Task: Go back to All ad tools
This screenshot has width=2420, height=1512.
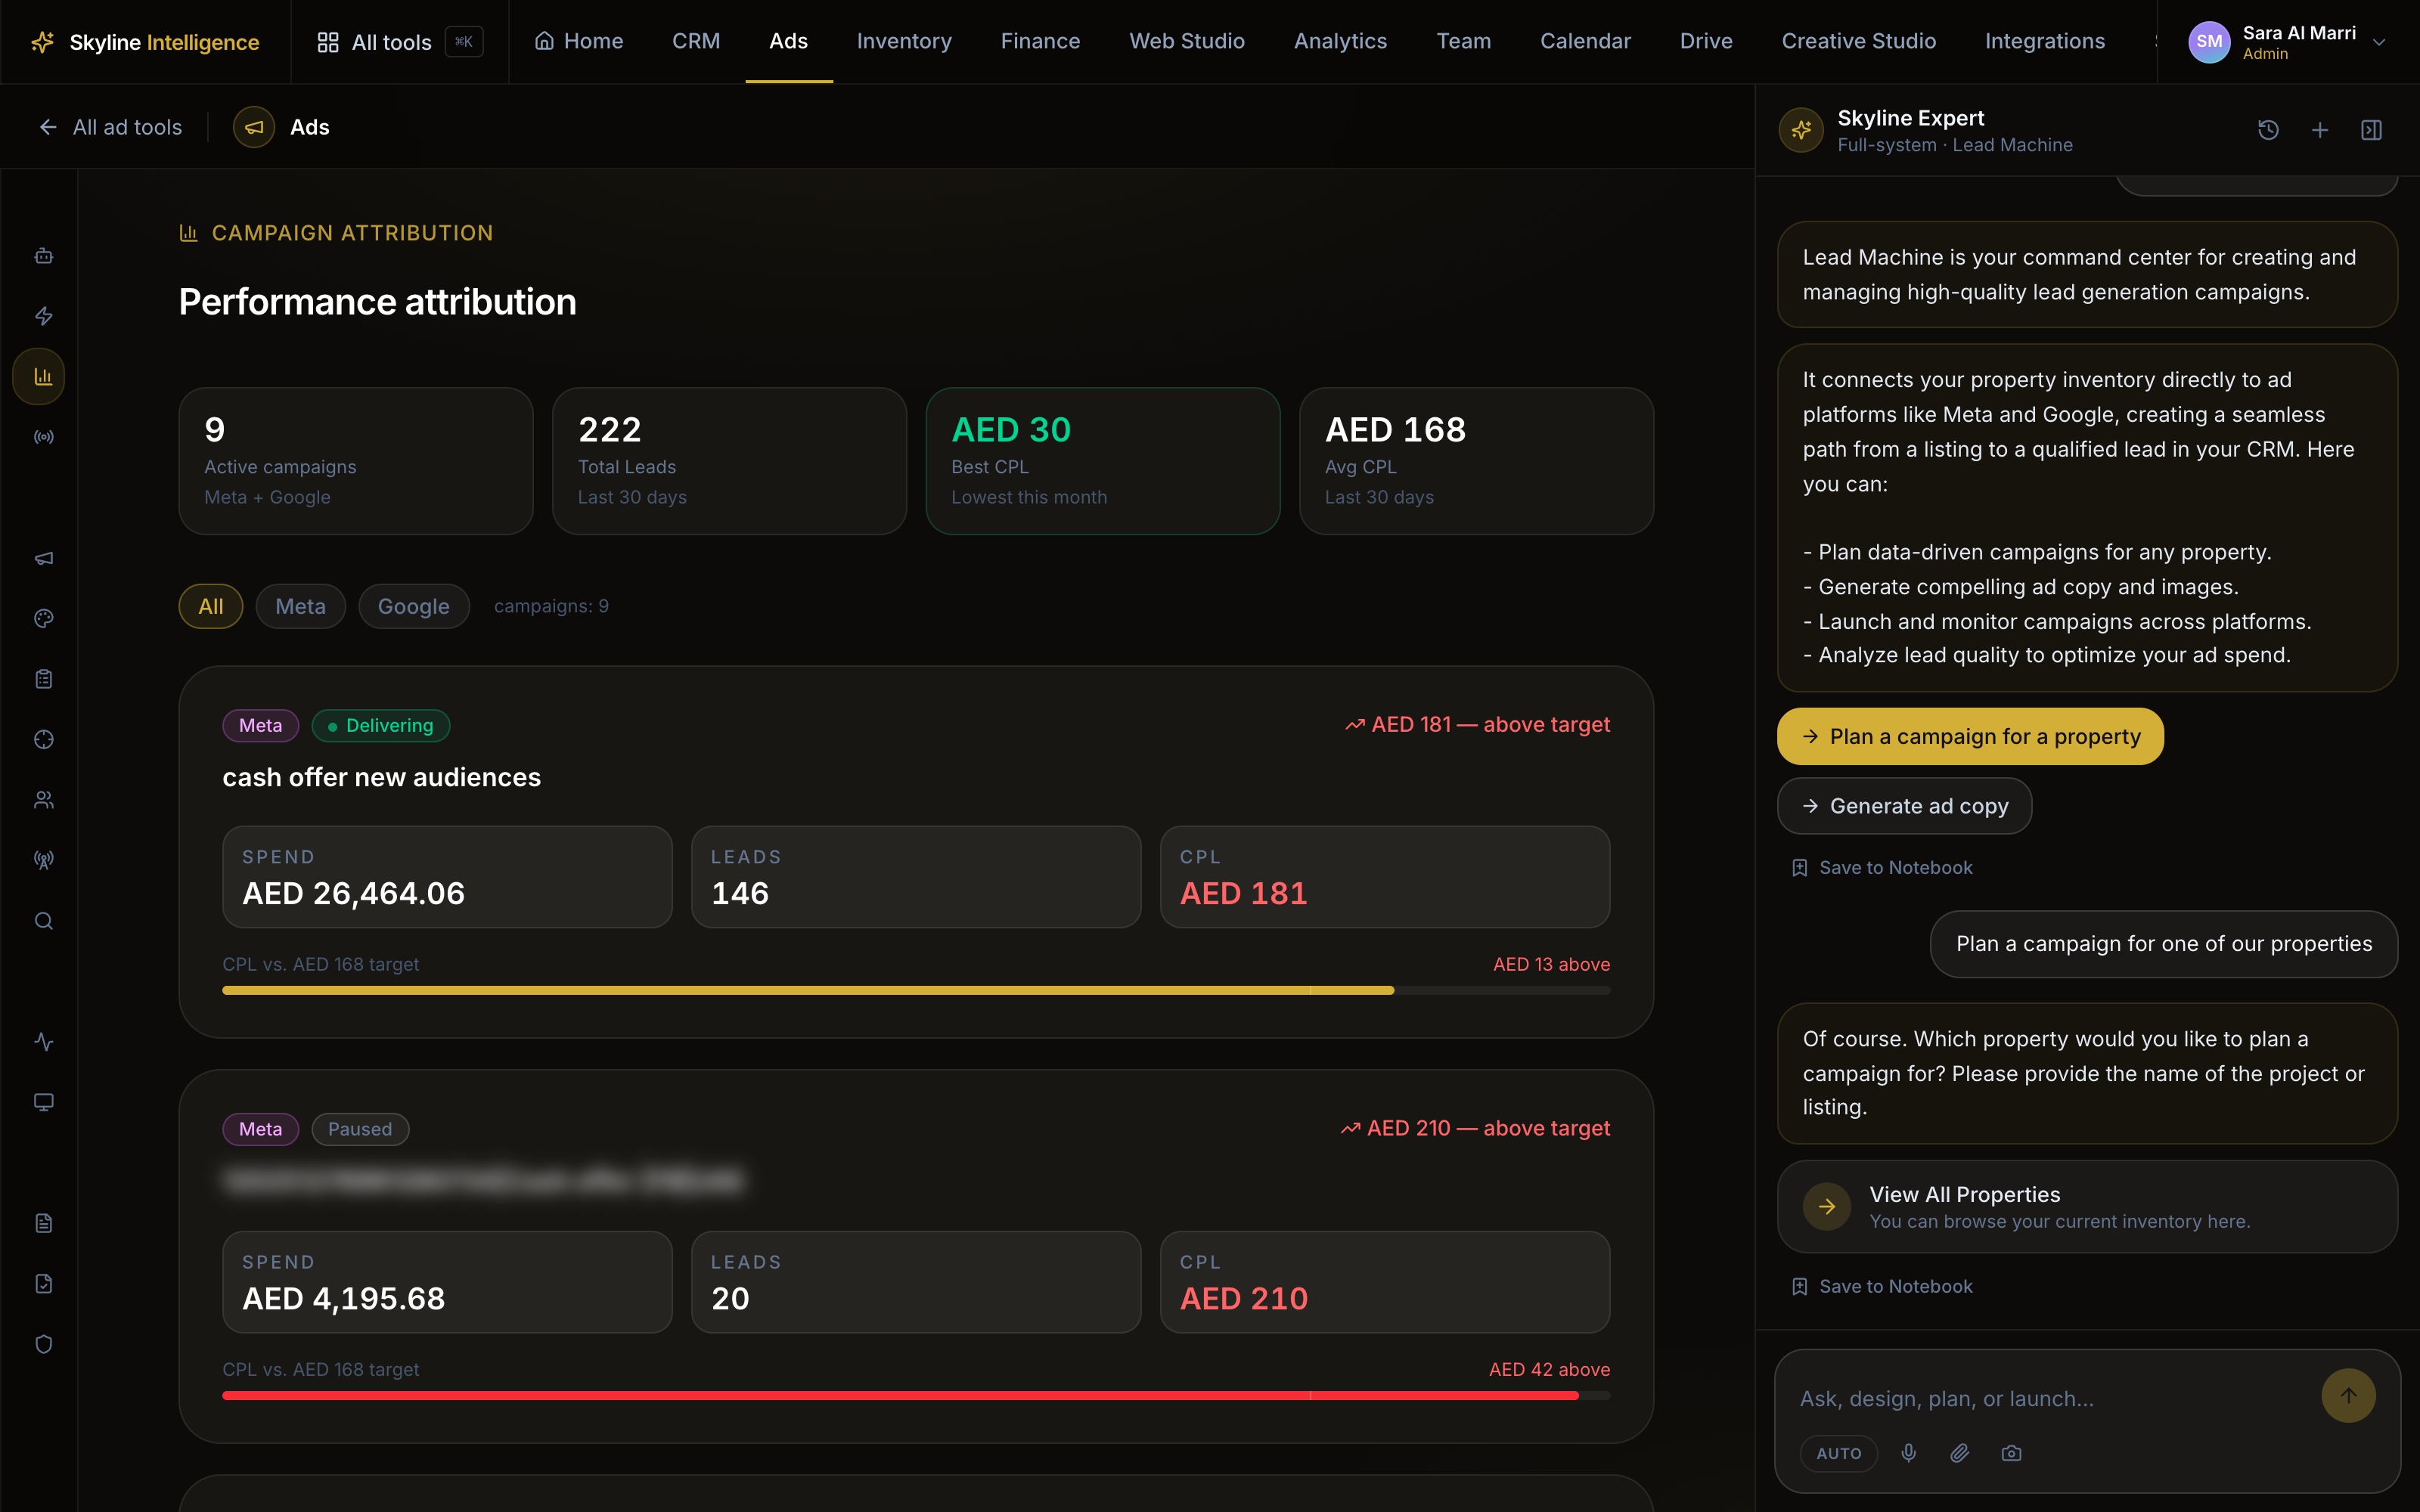Action: 110,127
